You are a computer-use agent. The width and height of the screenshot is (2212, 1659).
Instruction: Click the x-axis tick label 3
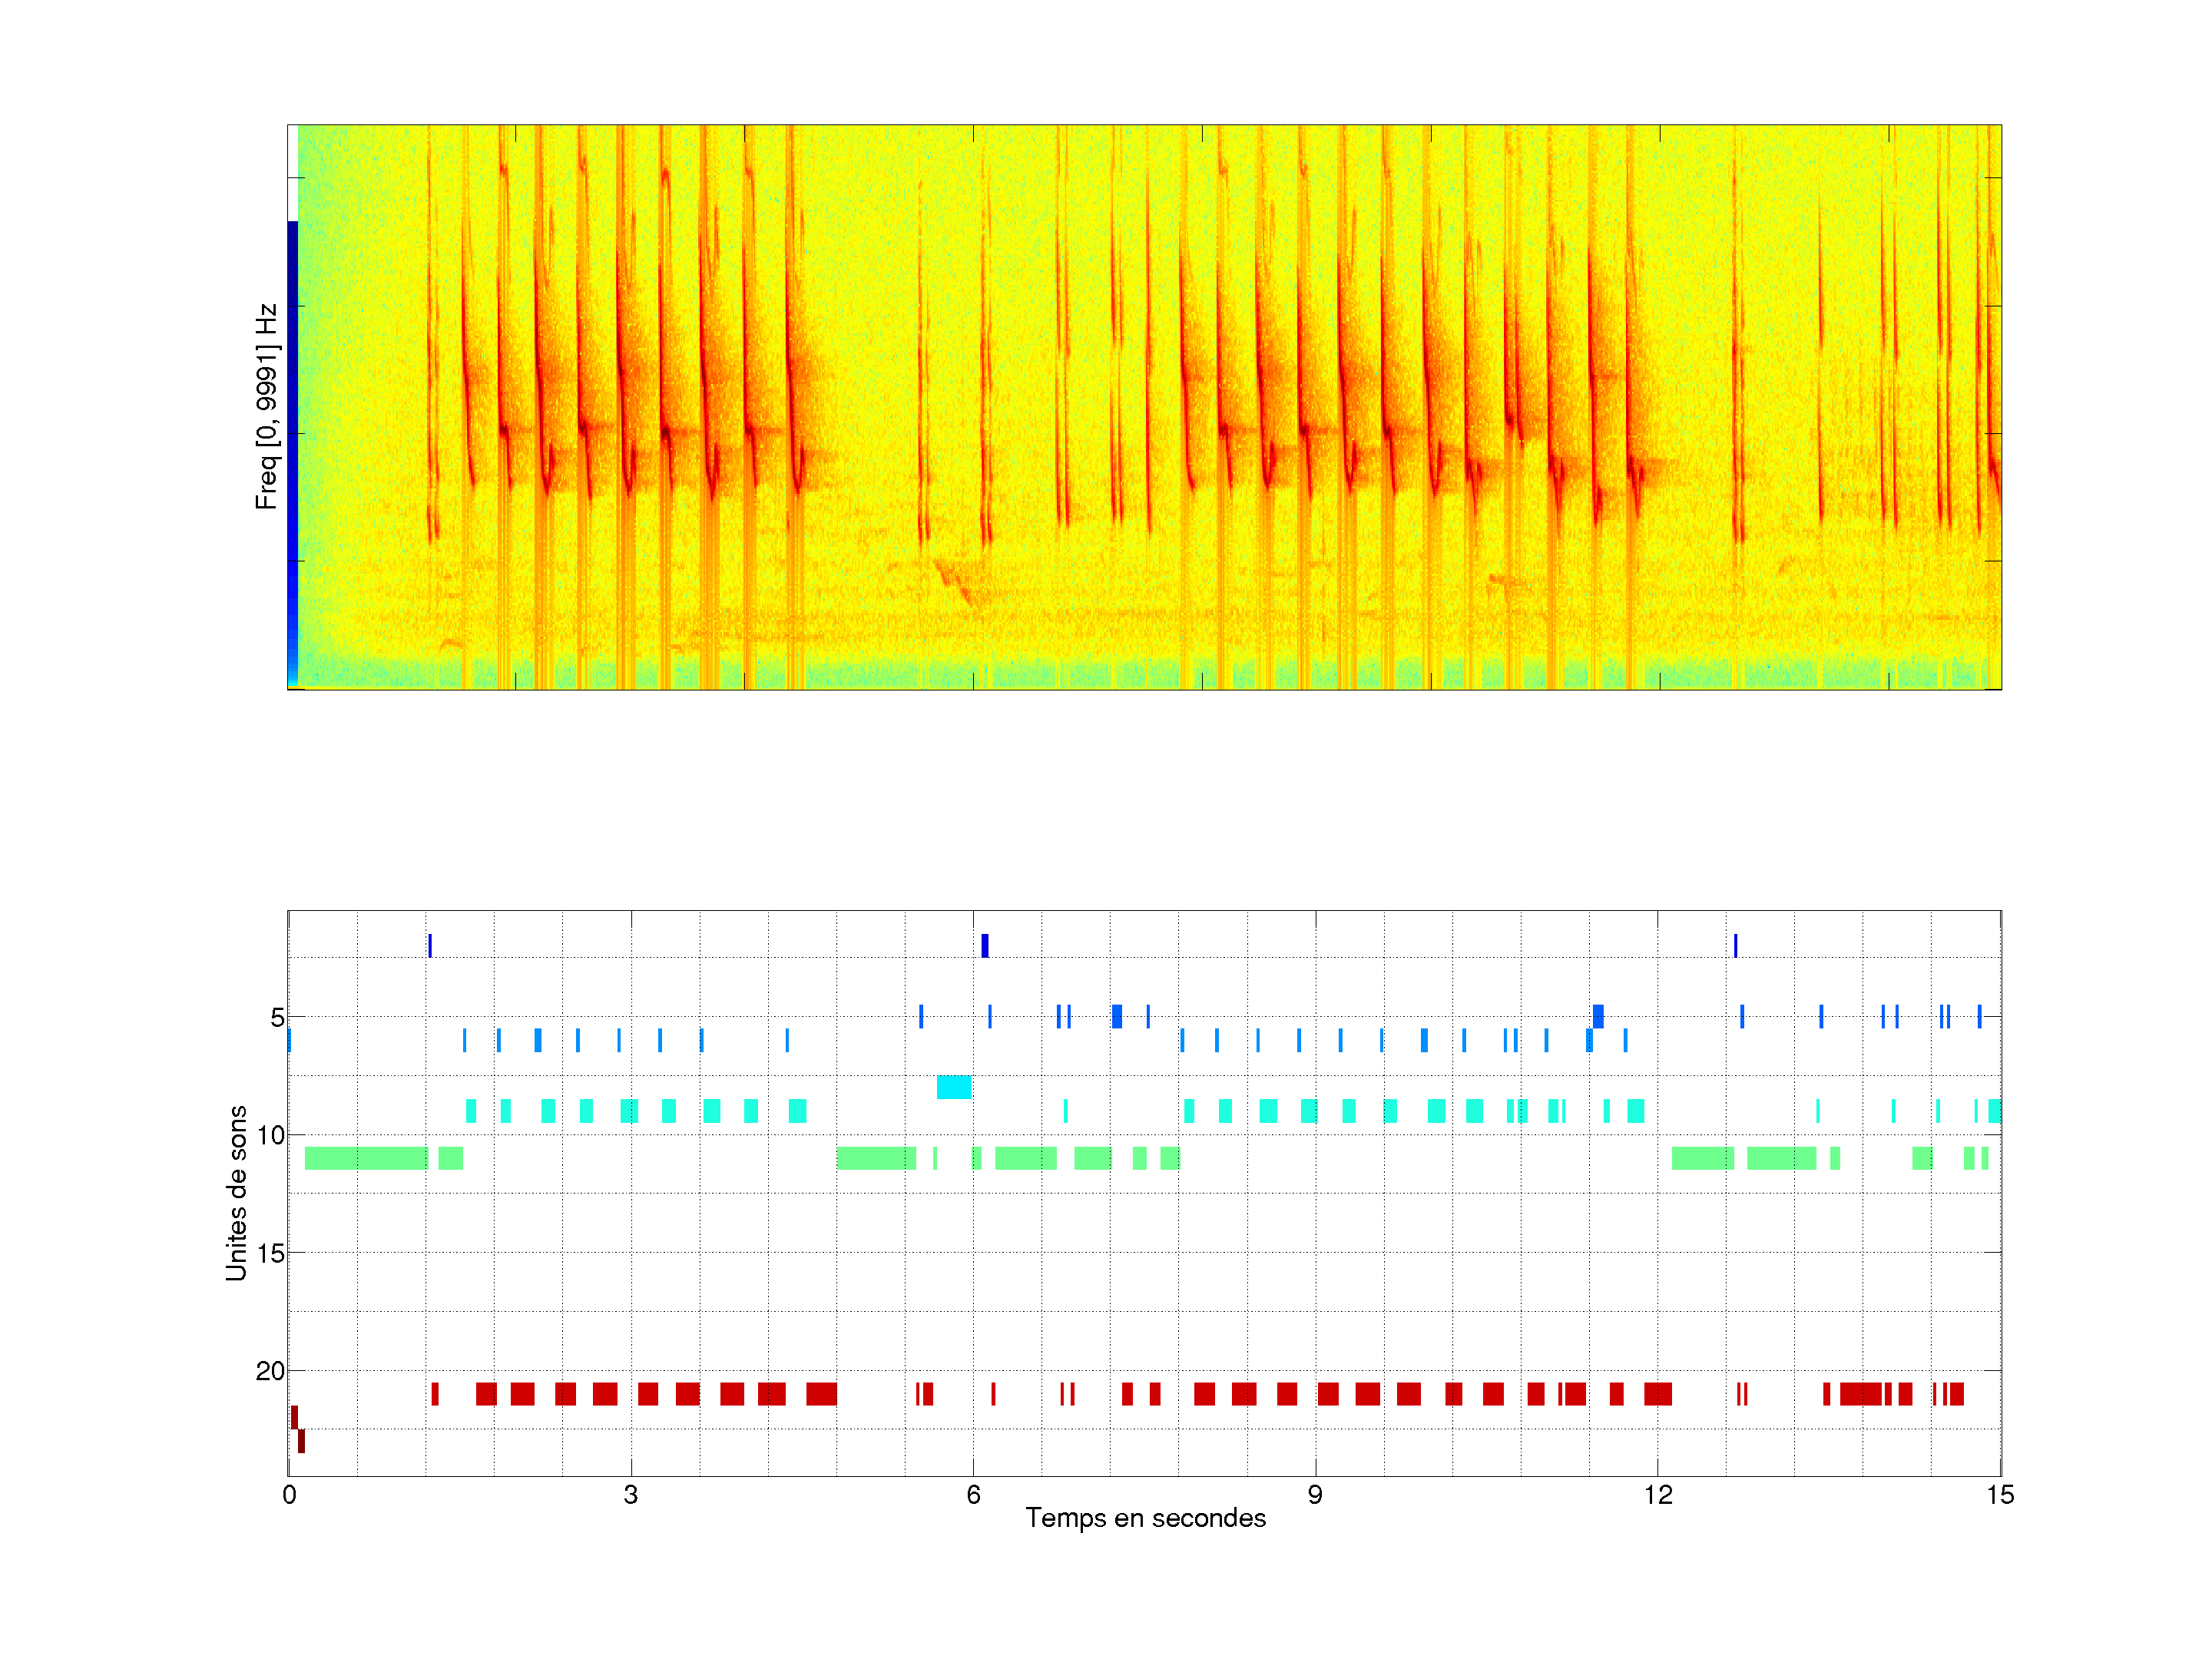[x=630, y=1495]
